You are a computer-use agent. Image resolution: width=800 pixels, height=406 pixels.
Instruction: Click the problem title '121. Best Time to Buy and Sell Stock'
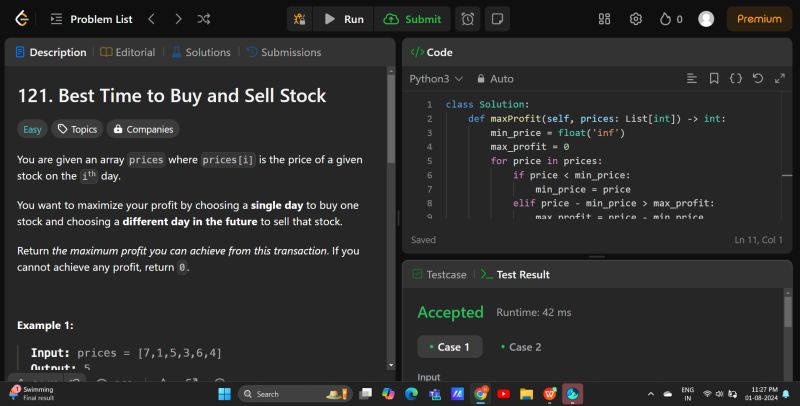click(x=172, y=95)
